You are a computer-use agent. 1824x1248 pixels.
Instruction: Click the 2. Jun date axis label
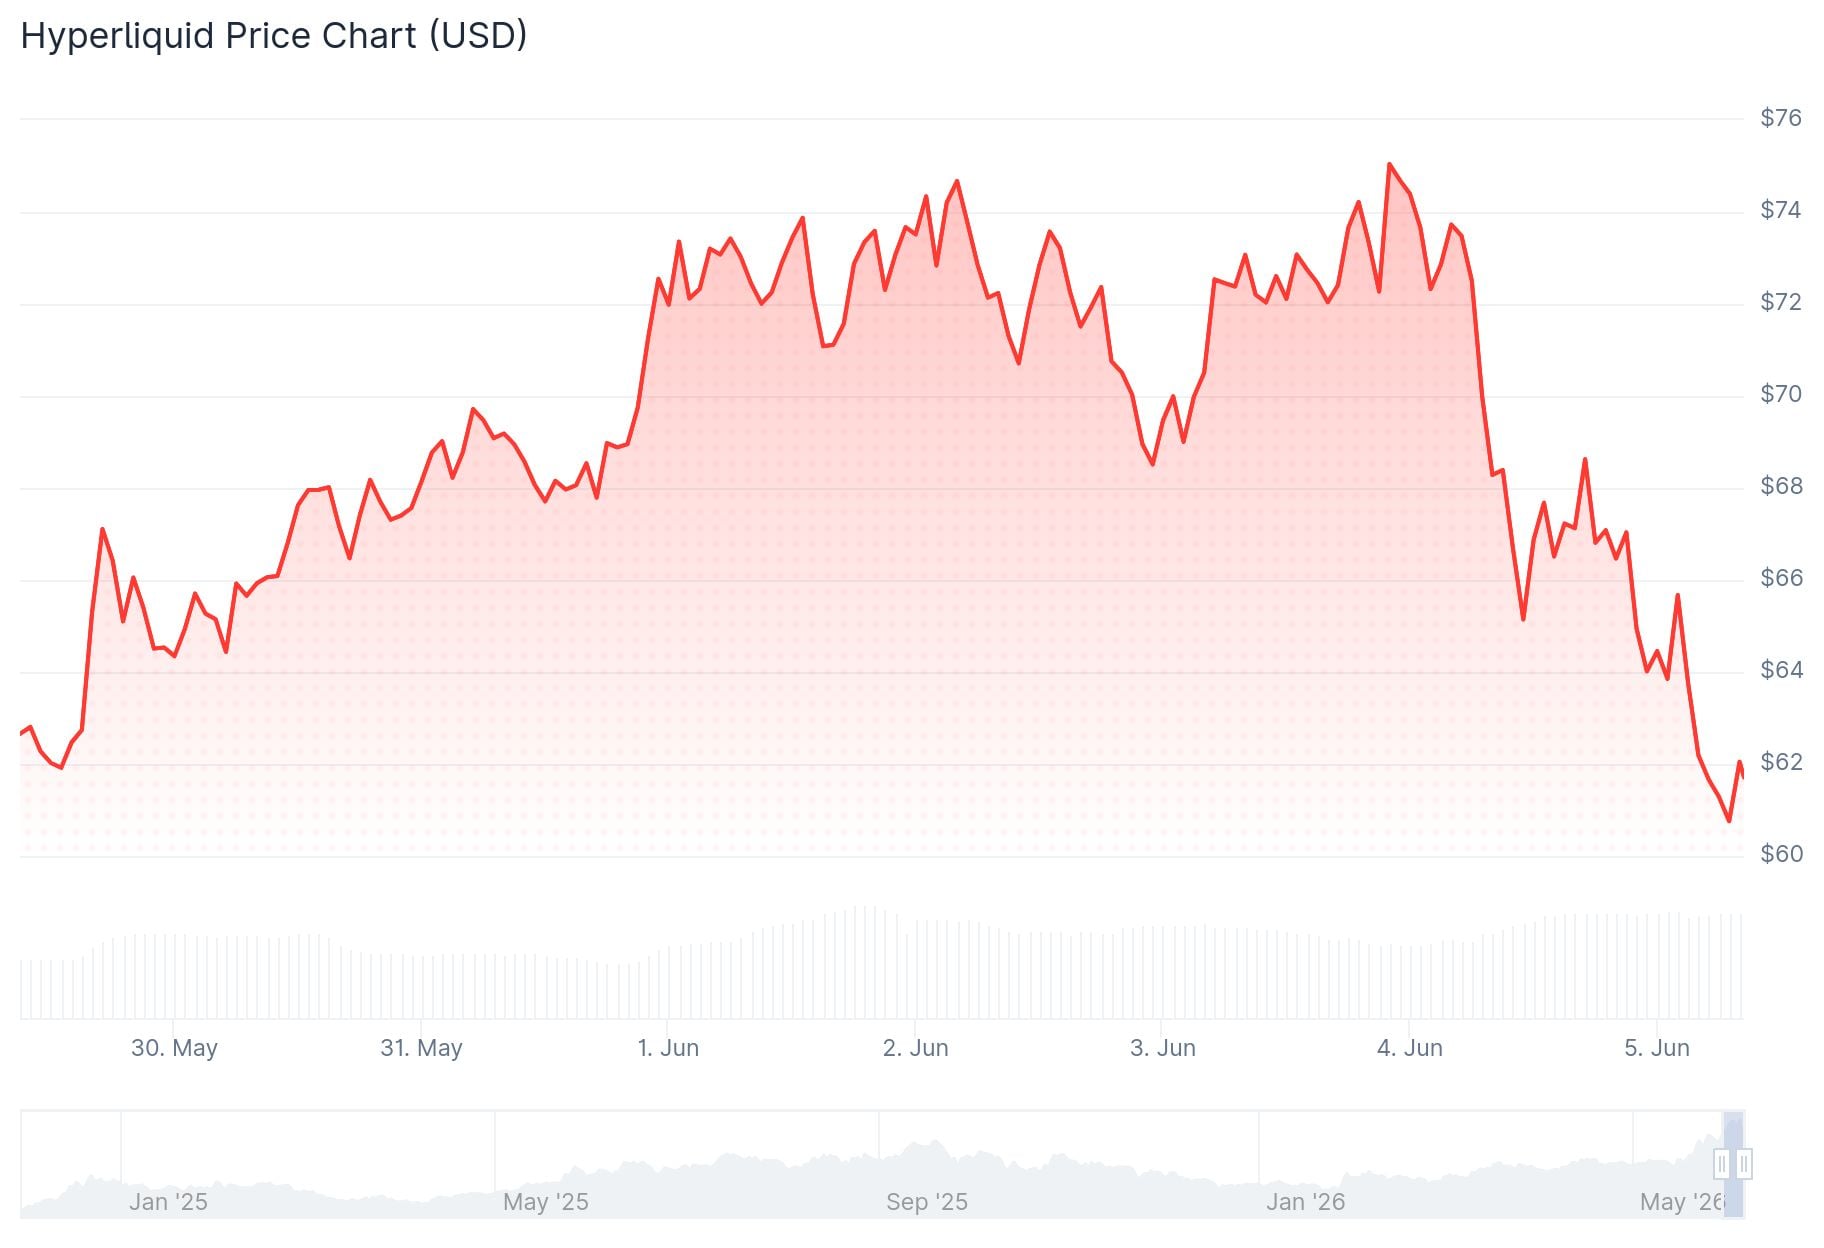coord(915,1048)
